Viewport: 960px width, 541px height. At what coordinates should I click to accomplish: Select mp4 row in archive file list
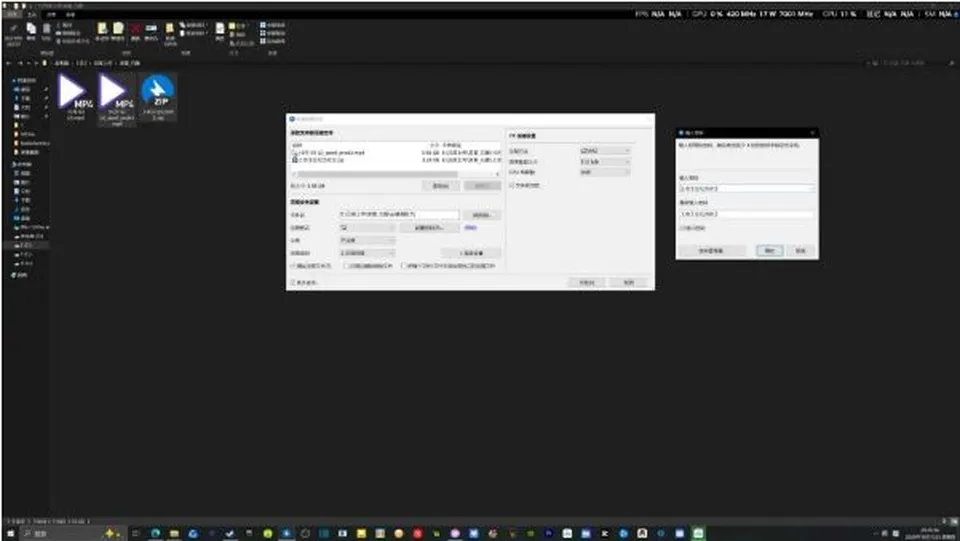coord(396,152)
